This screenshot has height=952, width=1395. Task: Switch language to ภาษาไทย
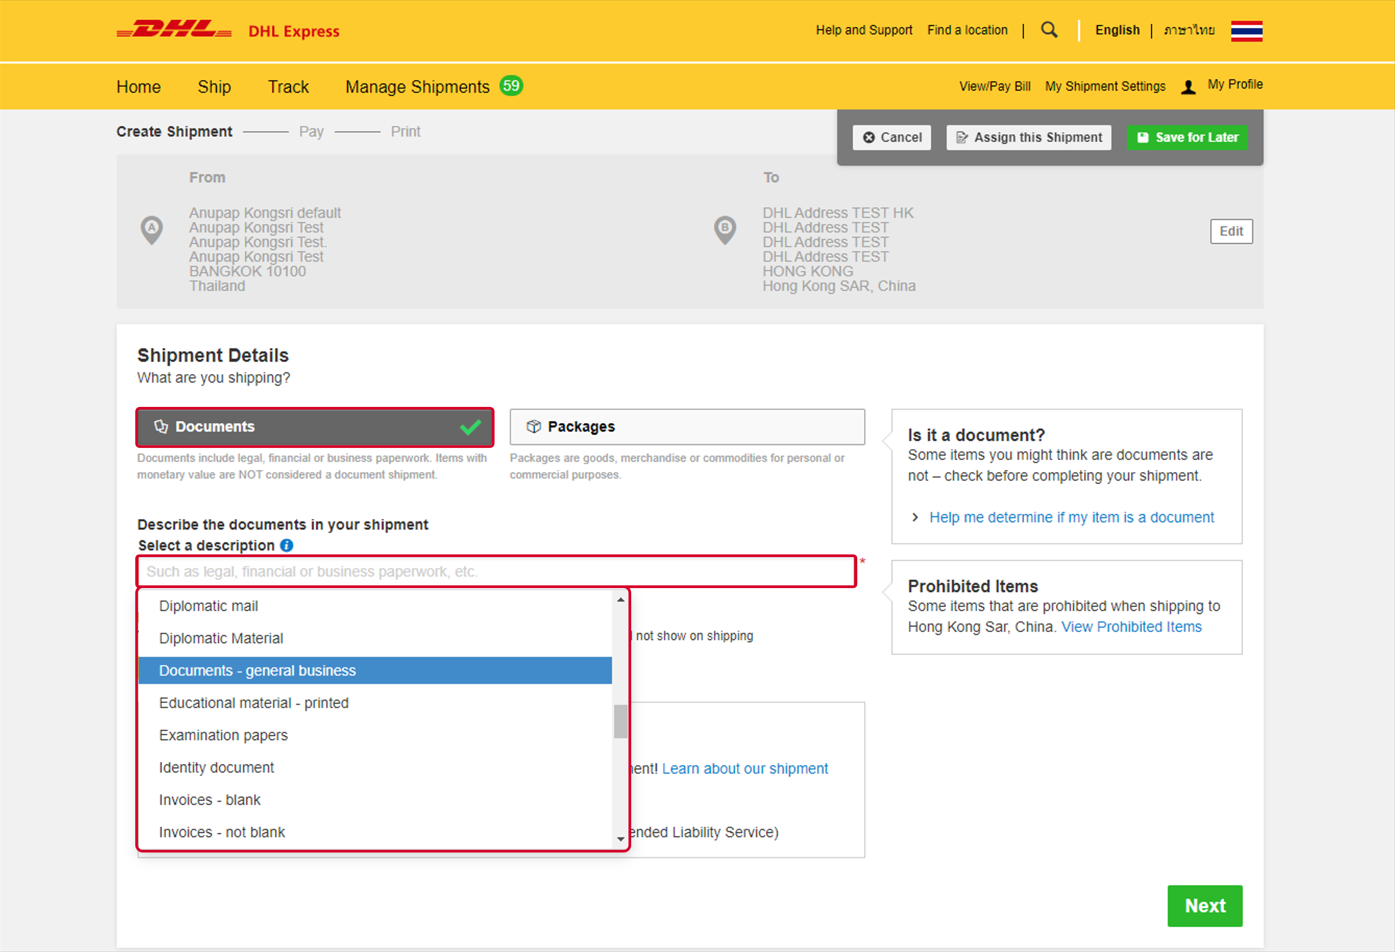point(1188,30)
